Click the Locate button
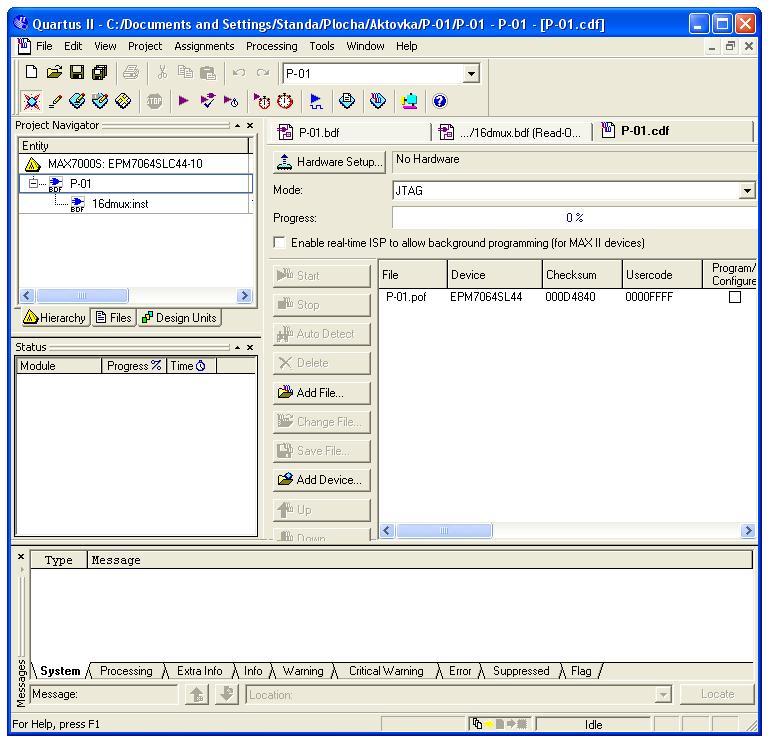This screenshot has width=770, height=745. coord(717,694)
